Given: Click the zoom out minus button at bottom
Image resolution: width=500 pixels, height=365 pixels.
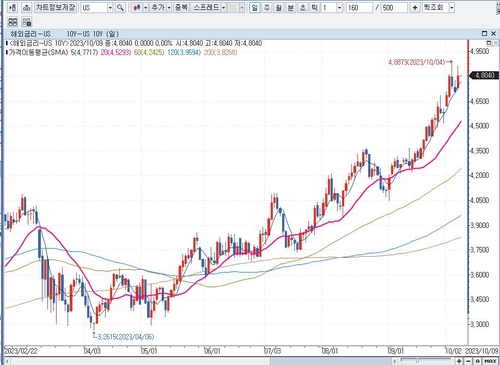Looking at the screenshot, I should coord(468,361).
